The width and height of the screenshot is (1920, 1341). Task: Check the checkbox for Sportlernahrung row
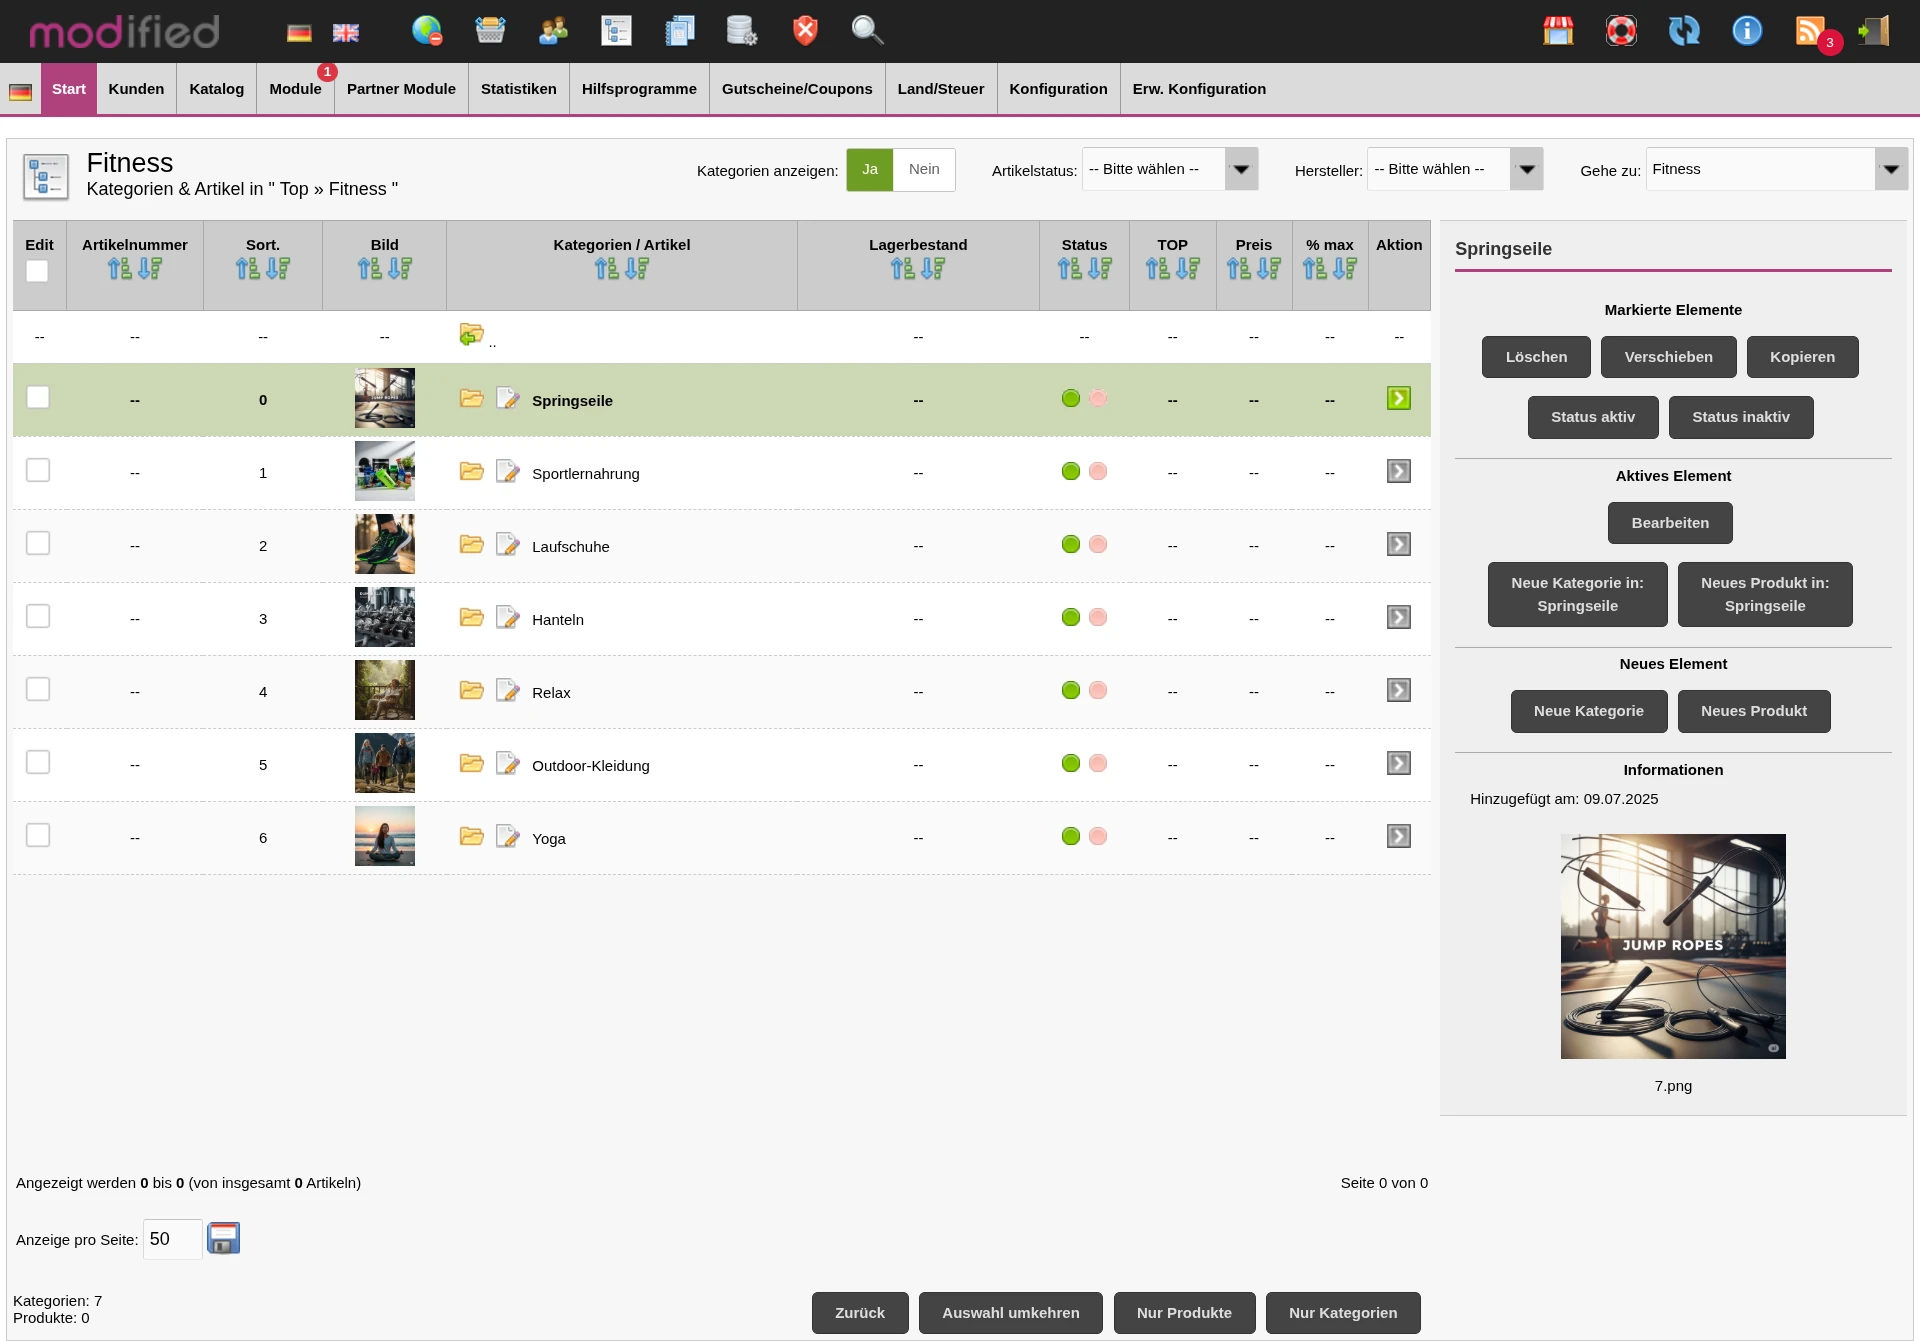[38, 471]
